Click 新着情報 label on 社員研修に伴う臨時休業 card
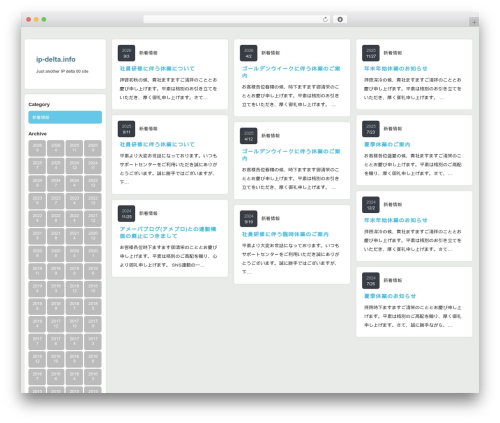Image resolution: width=500 pixels, height=423 pixels. point(271,218)
